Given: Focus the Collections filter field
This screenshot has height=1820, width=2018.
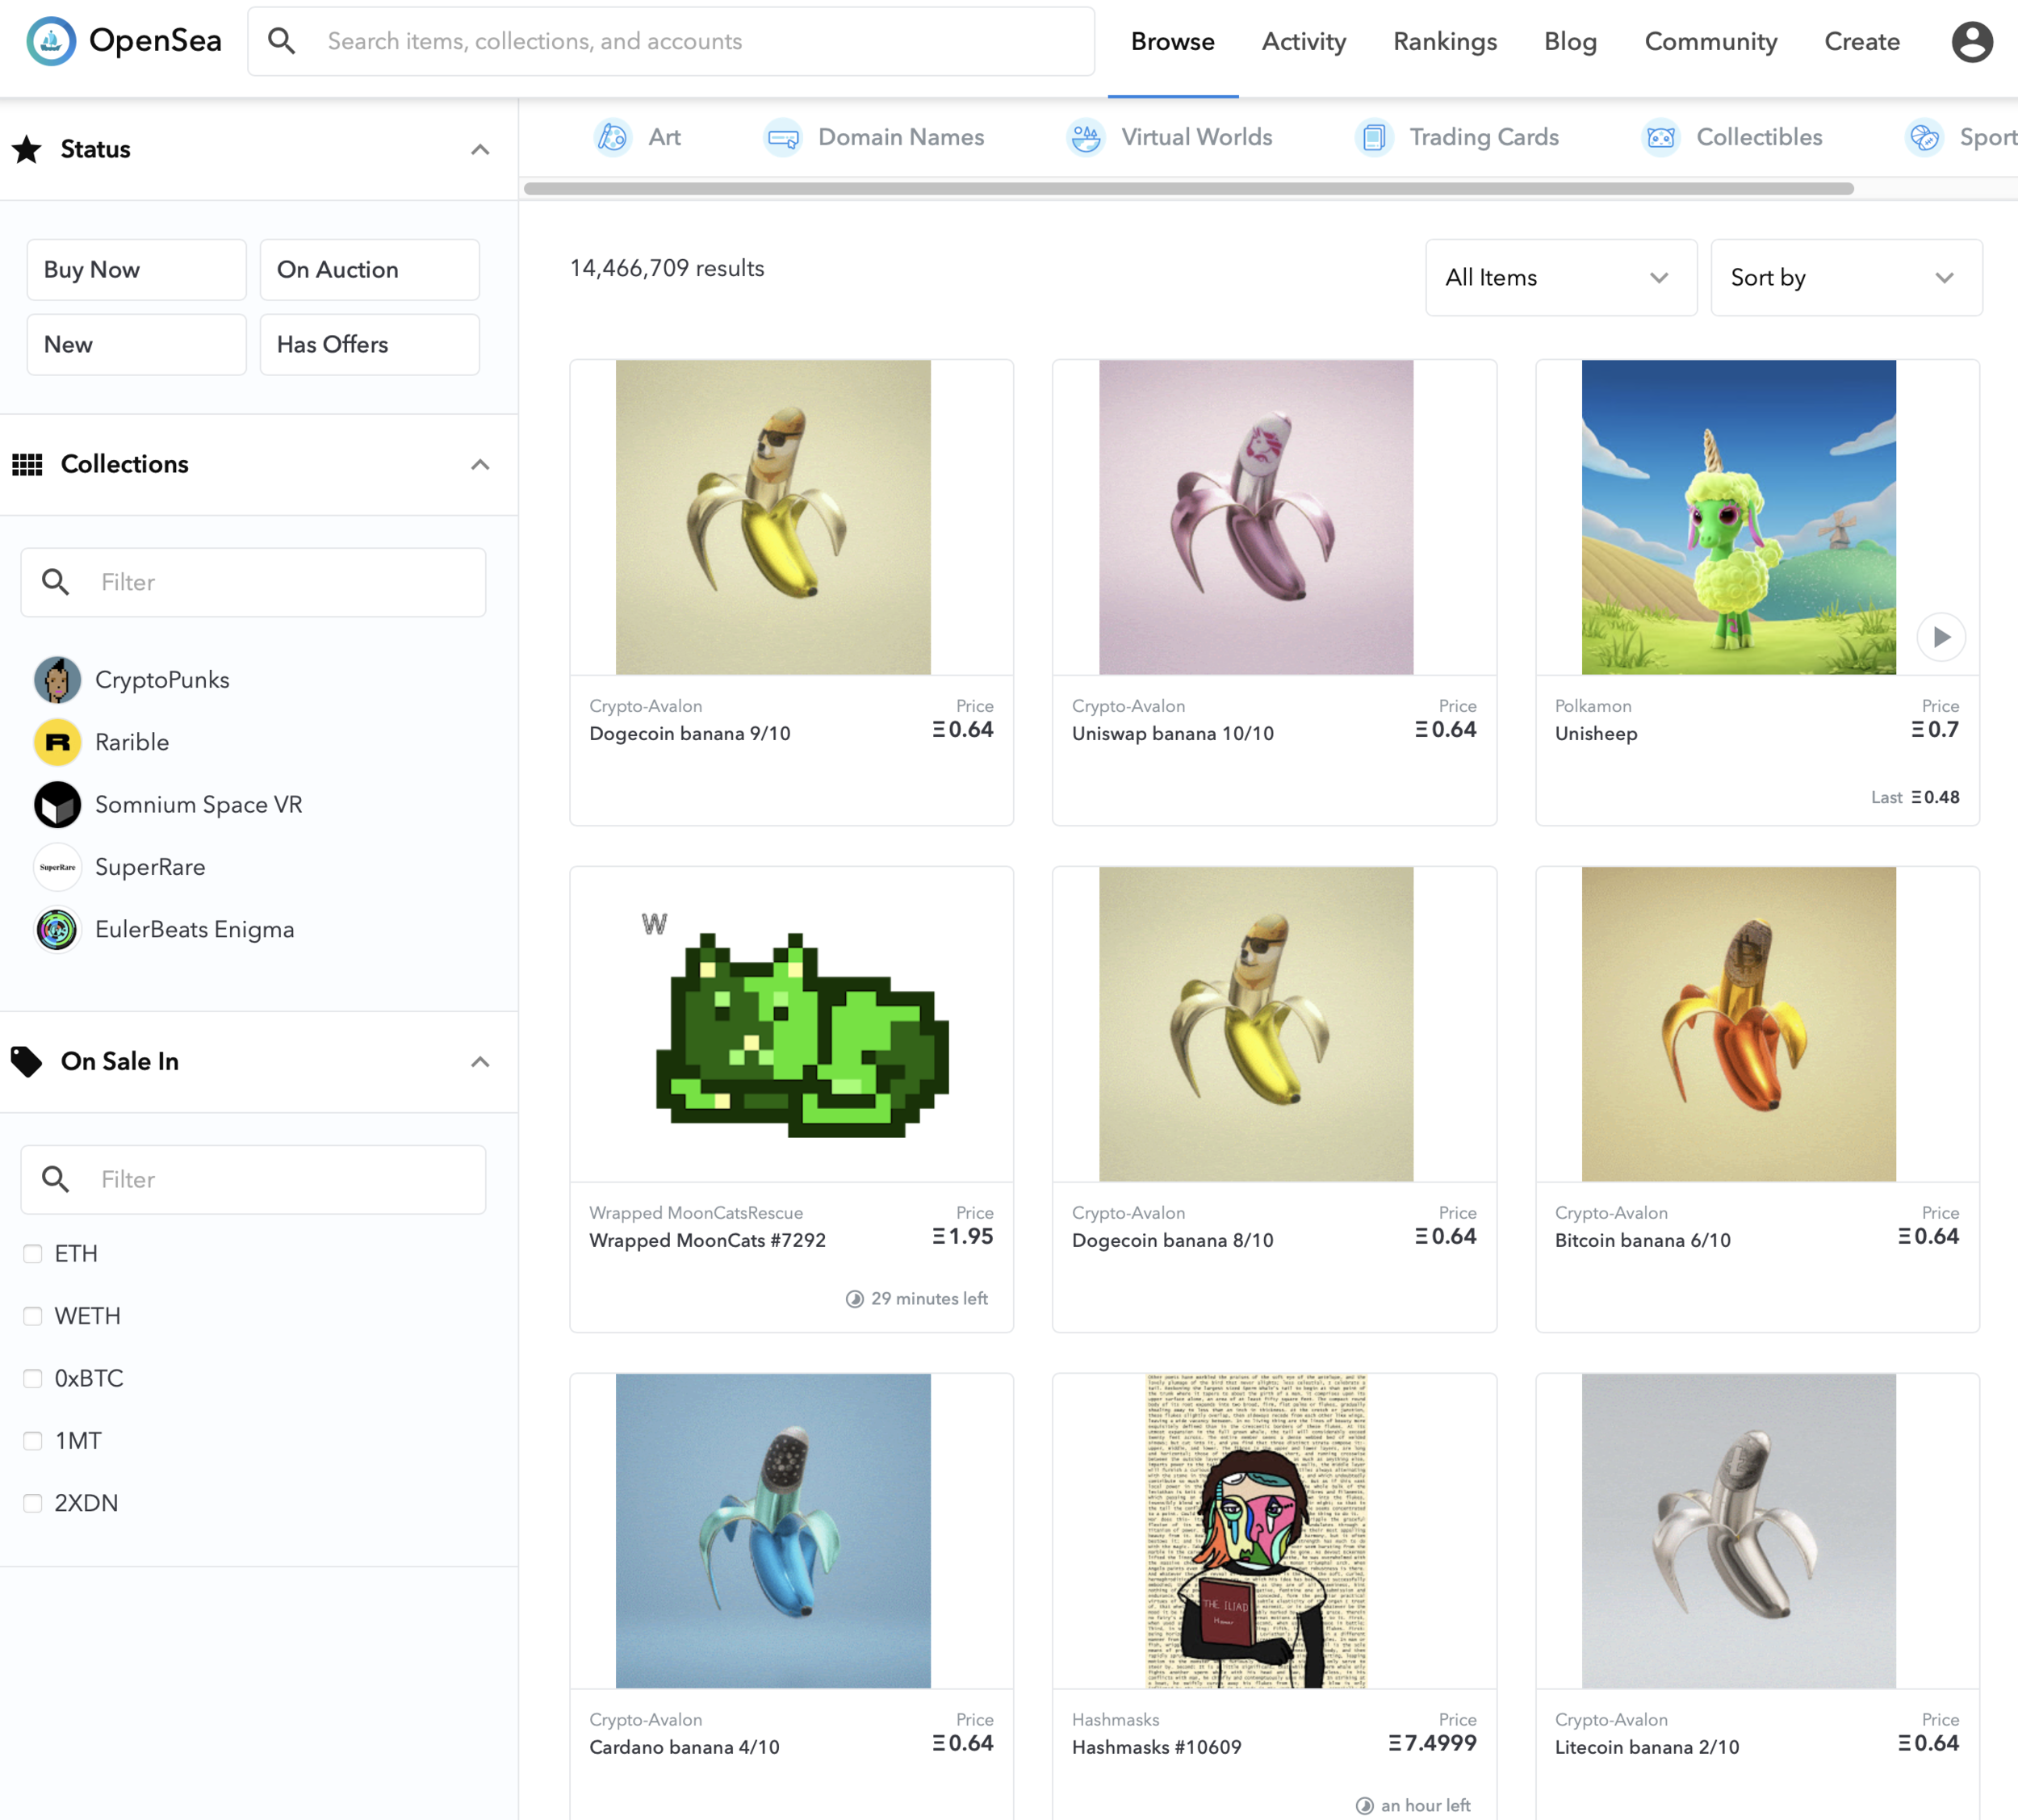Looking at the screenshot, I should pos(253,582).
